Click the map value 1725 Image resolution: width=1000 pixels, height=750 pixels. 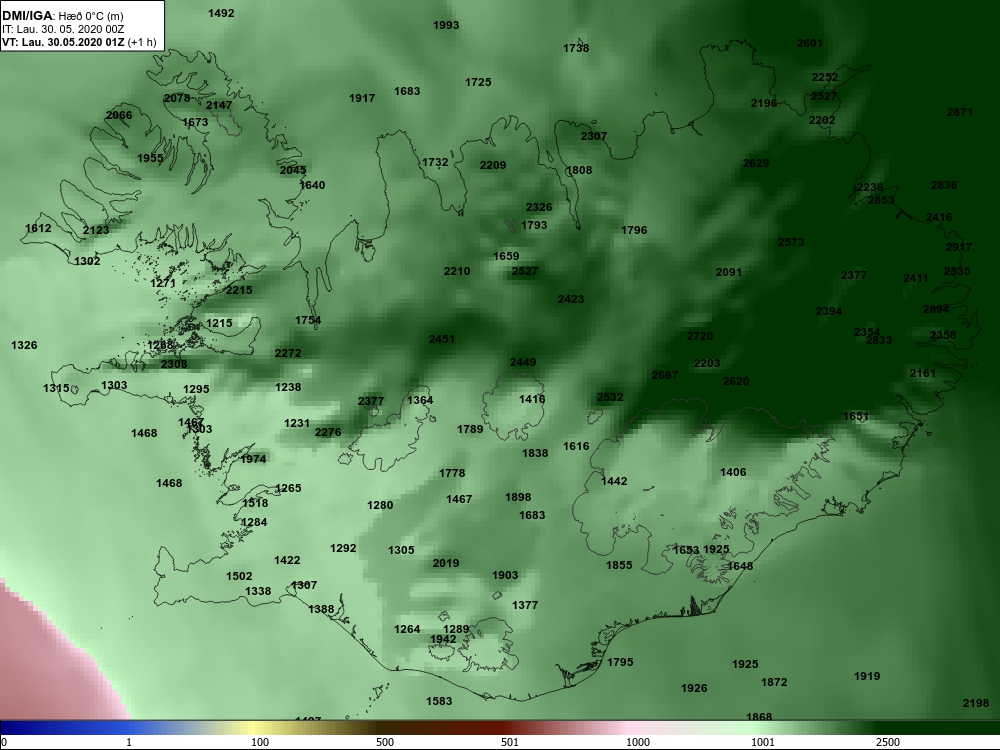(x=478, y=82)
